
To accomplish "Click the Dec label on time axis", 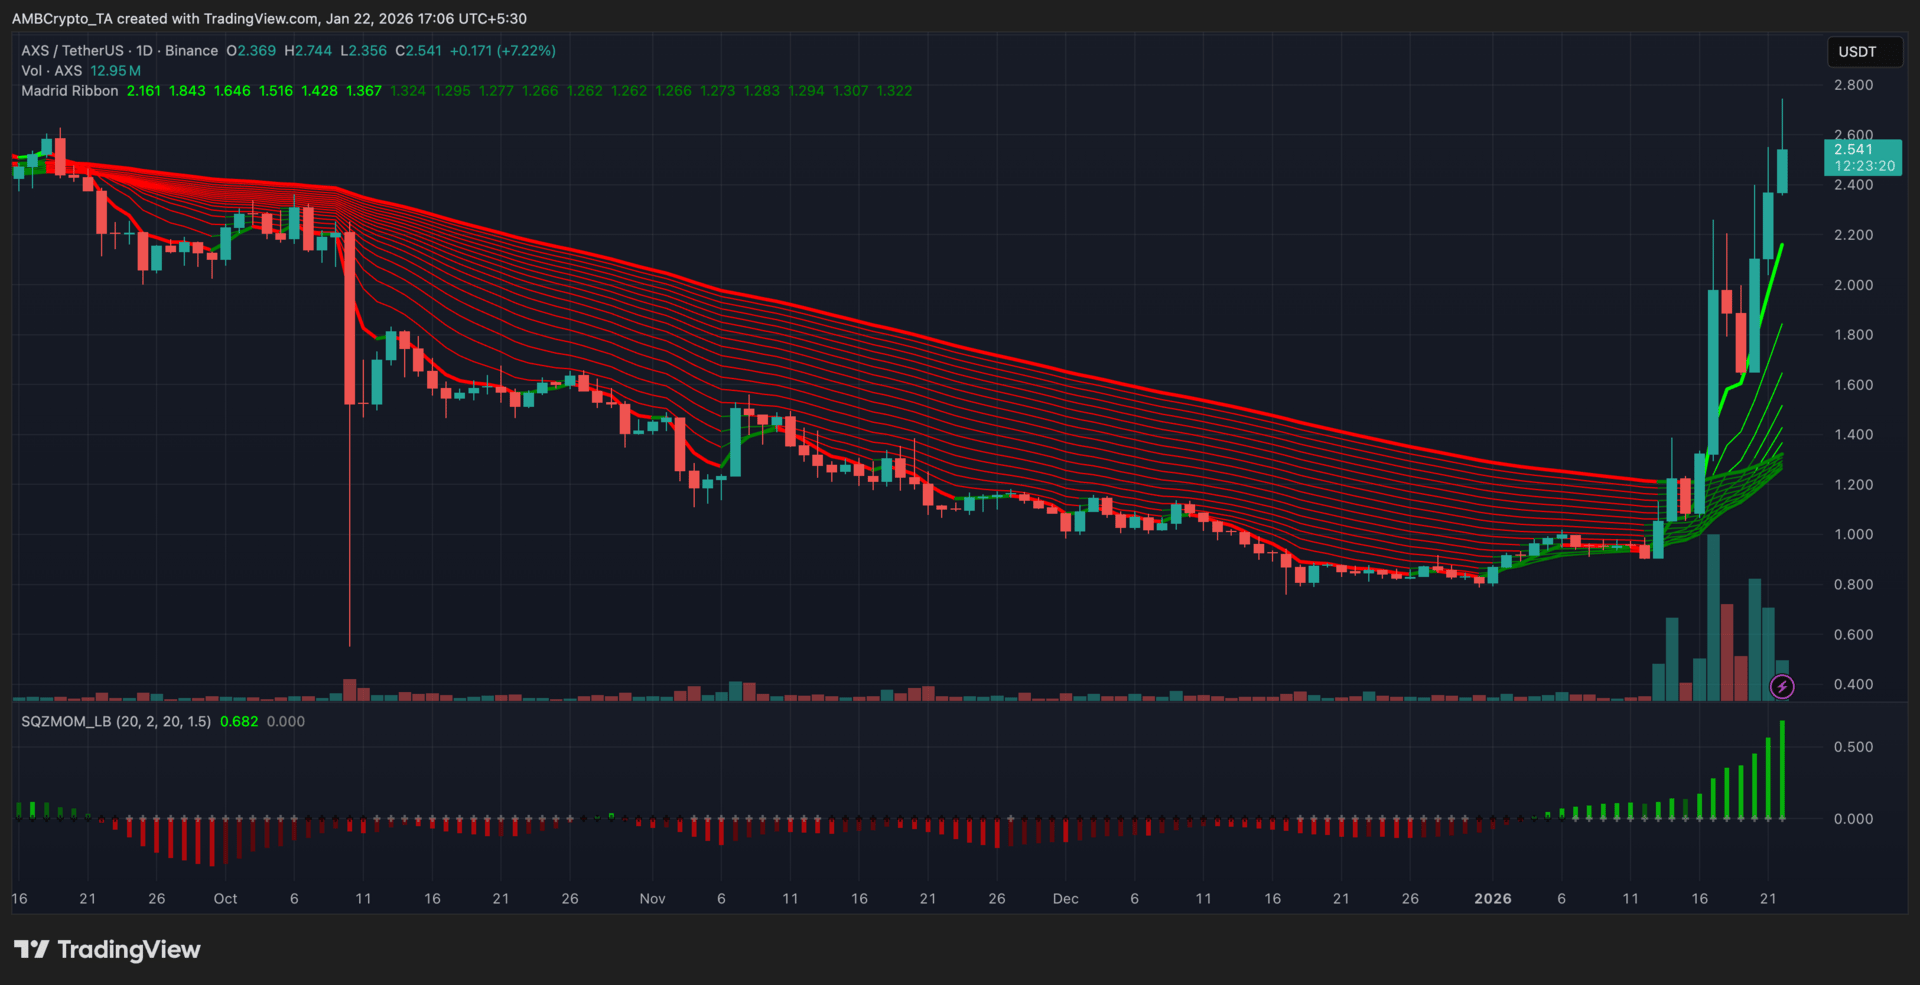I will point(1065,899).
